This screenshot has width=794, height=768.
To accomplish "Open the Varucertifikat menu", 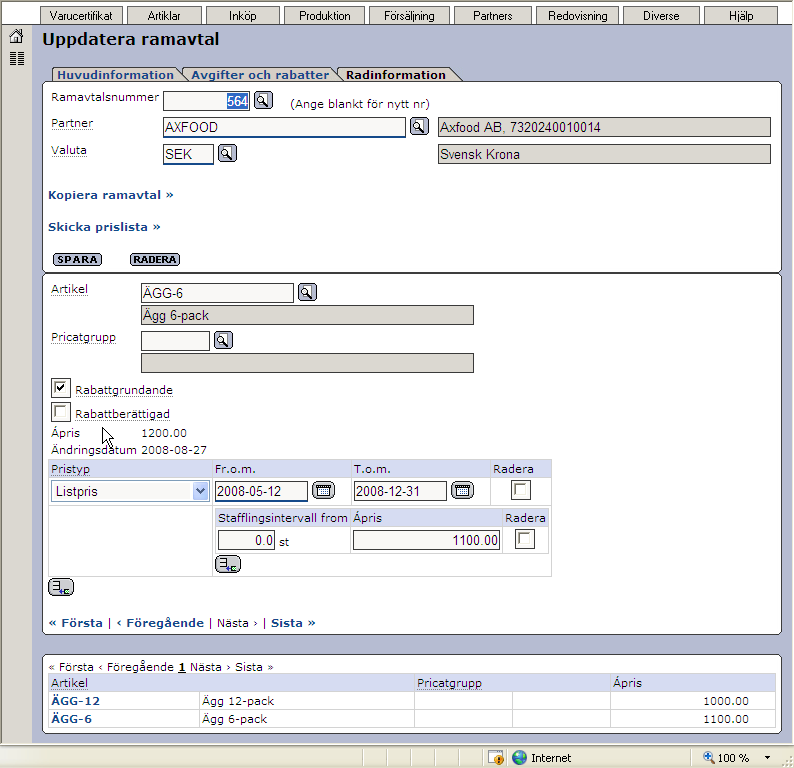I will [81, 16].
